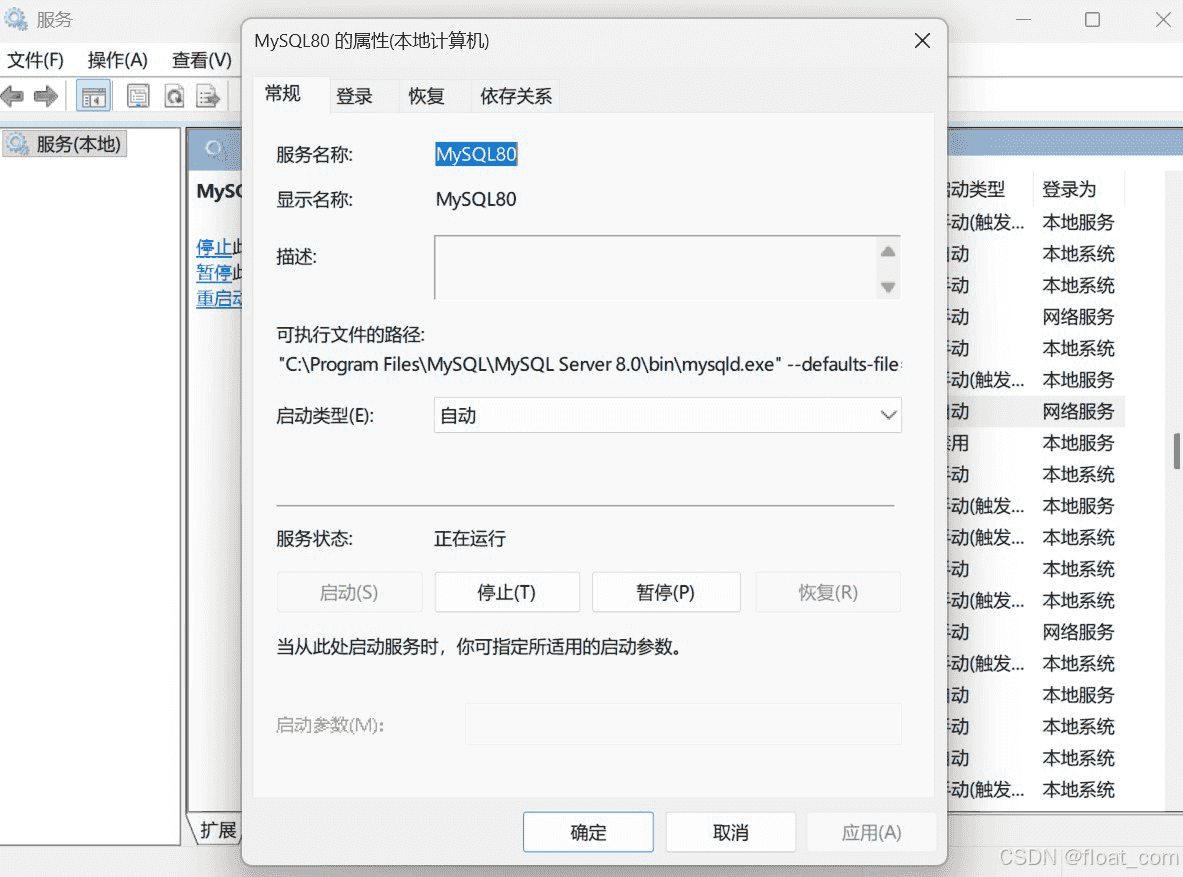Open the 启动类型 dropdown

click(x=668, y=415)
